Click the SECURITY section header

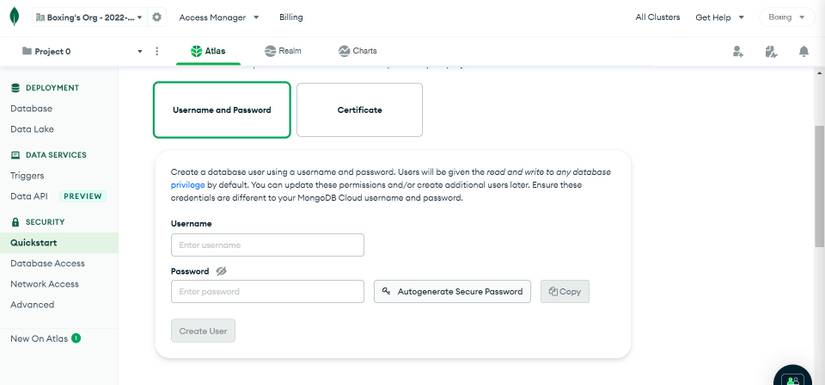45,222
